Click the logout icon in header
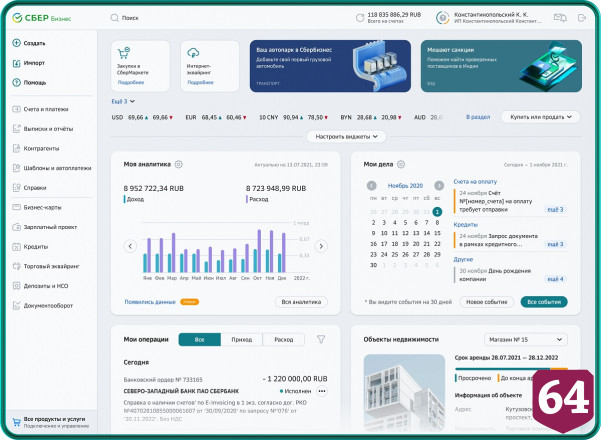 pos(582,18)
